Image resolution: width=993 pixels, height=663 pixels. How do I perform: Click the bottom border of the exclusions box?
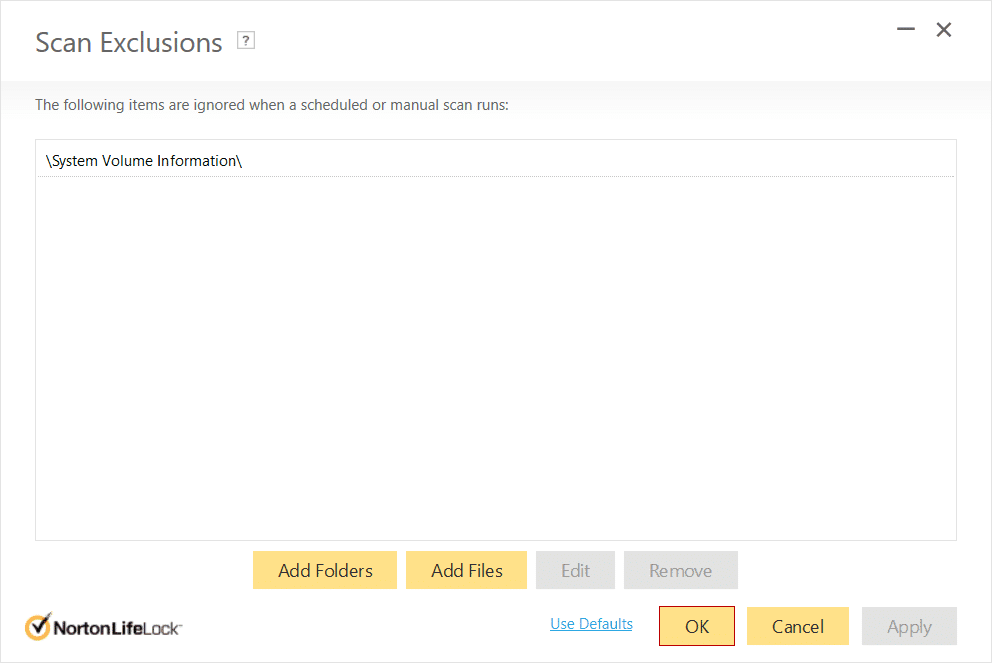[x=495, y=540]
